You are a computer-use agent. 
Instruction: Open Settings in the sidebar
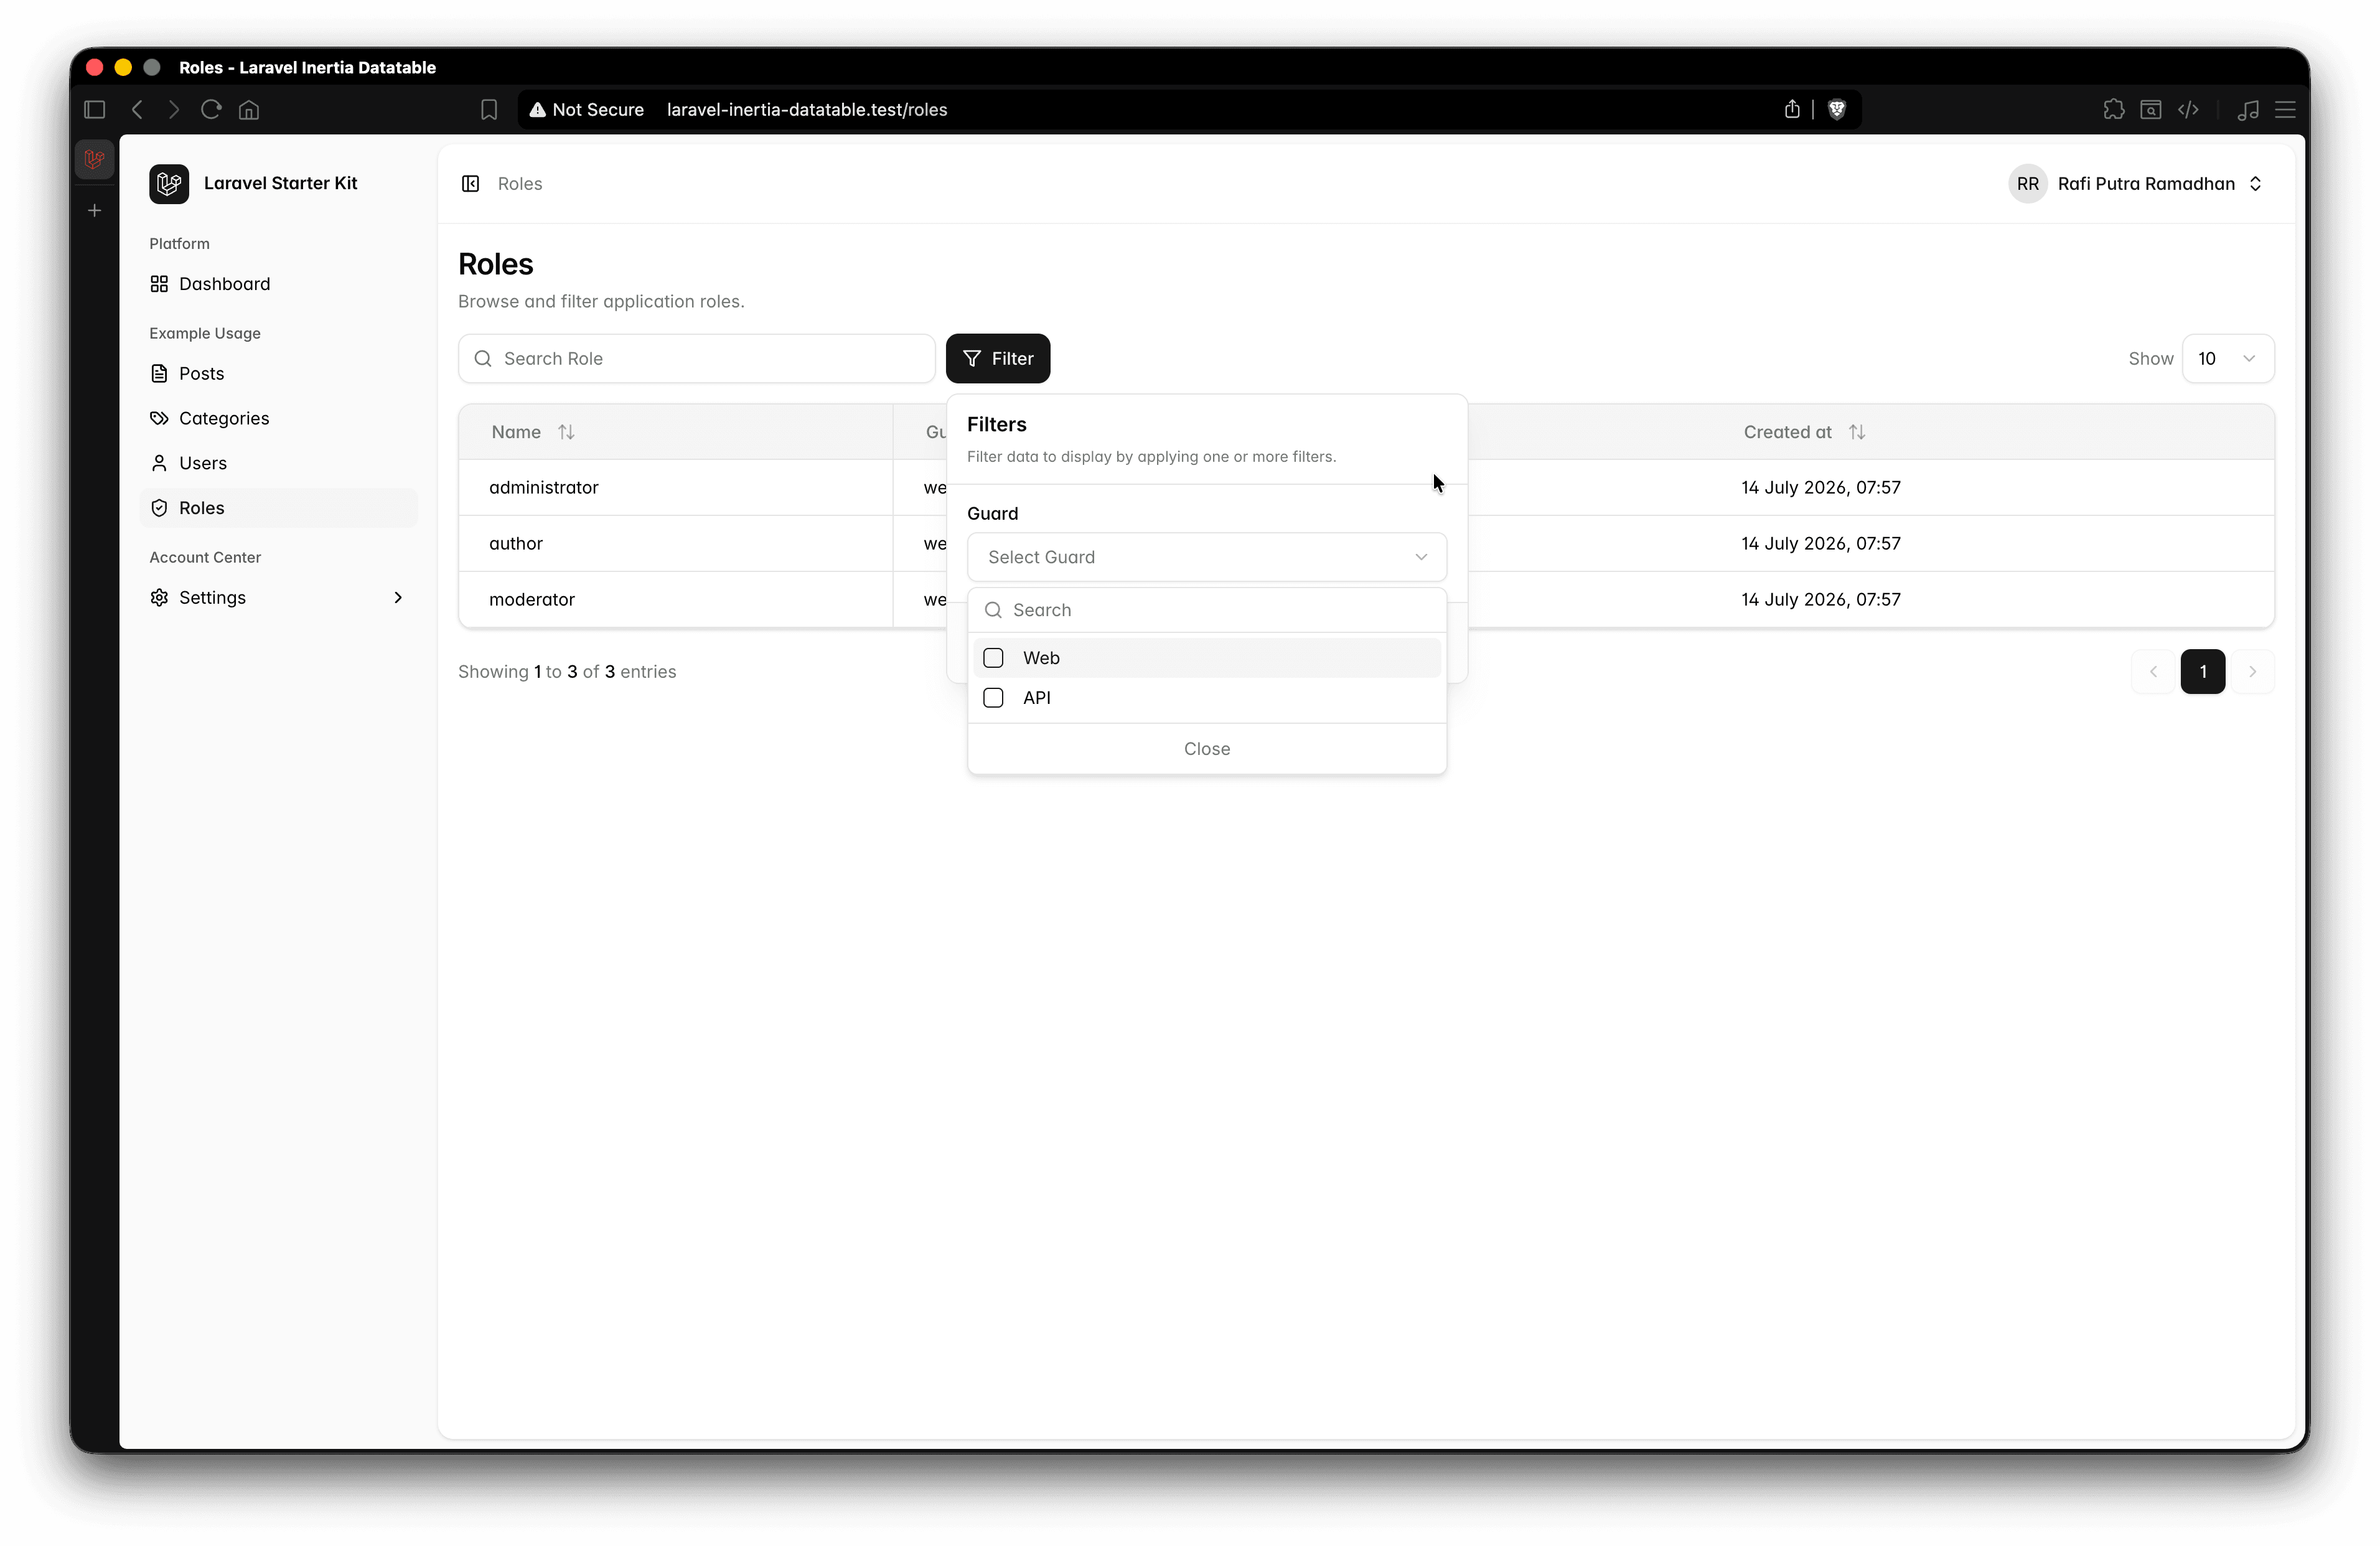click(279, 597)
